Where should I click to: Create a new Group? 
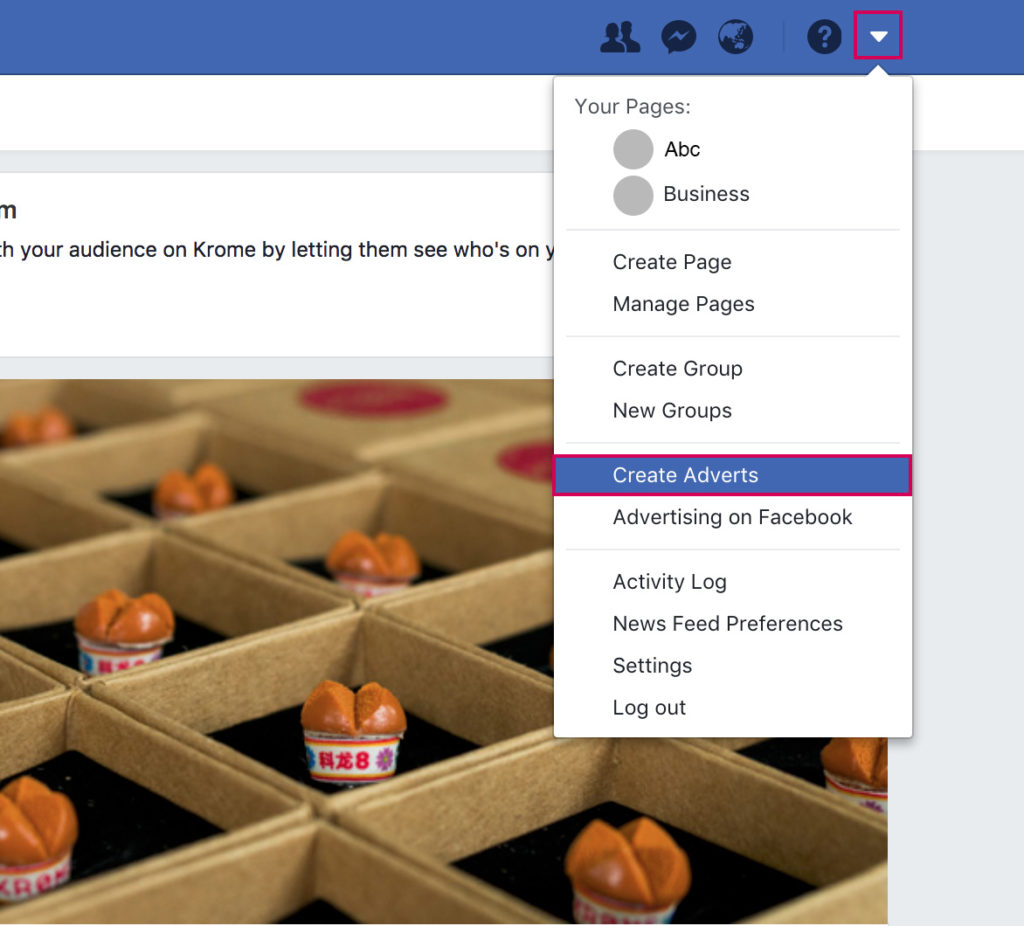(x=677, y=368)
